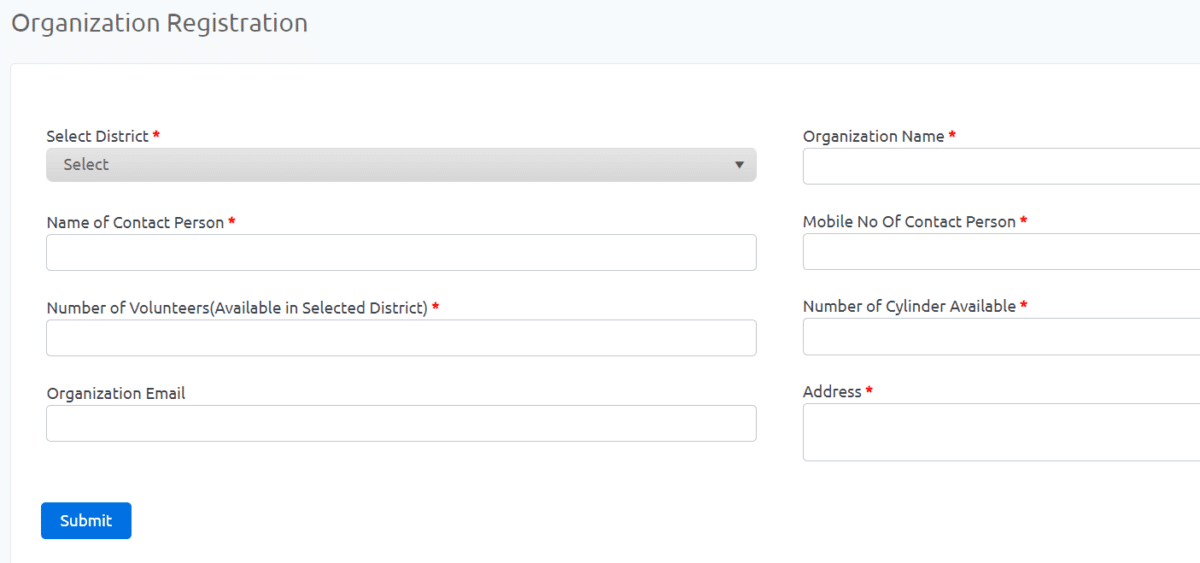Focus the Number of Cylinder Available field

1001,337
